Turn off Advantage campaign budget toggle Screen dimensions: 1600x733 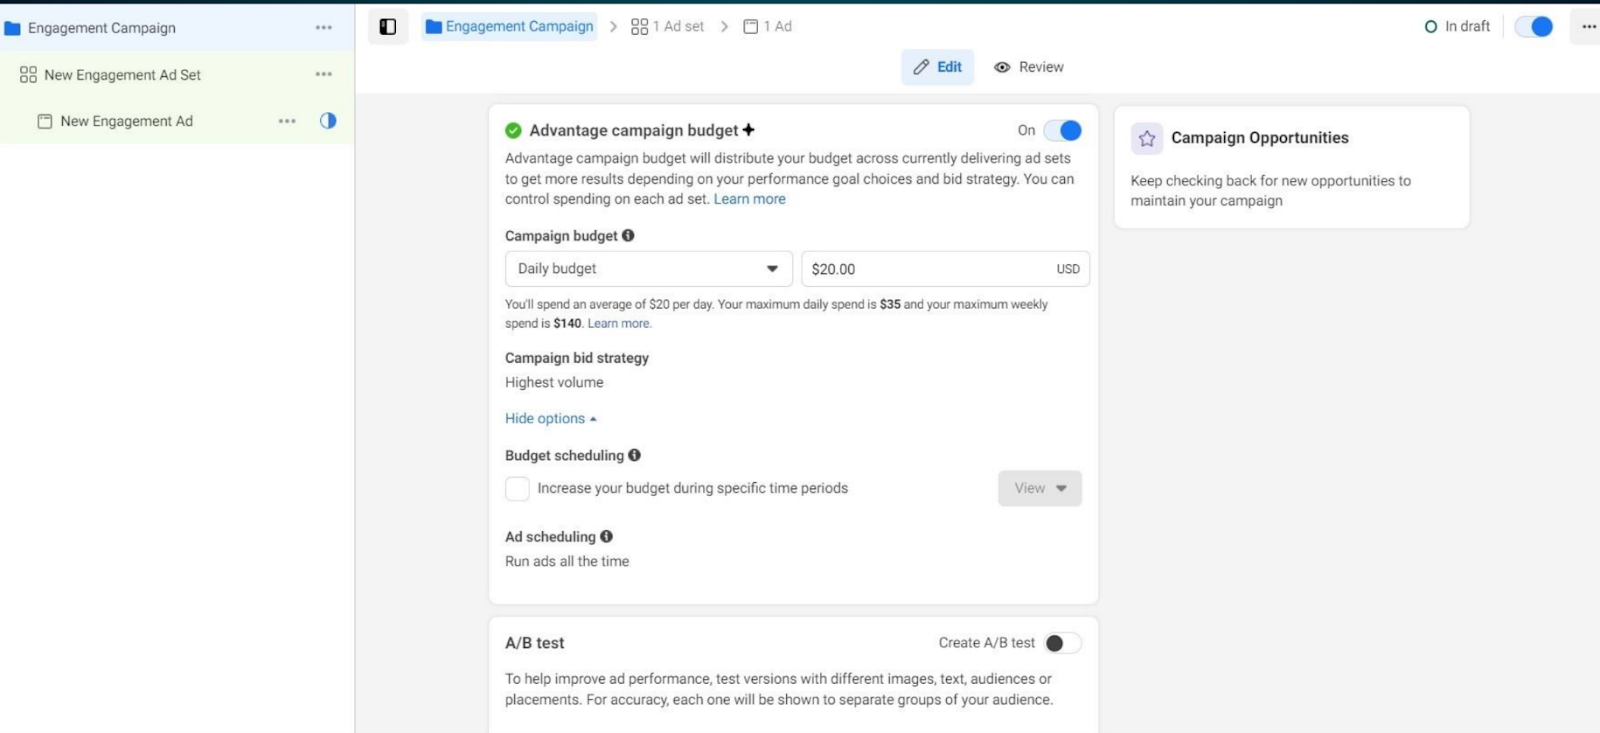pyautogui.click(x=1062, y=131)
